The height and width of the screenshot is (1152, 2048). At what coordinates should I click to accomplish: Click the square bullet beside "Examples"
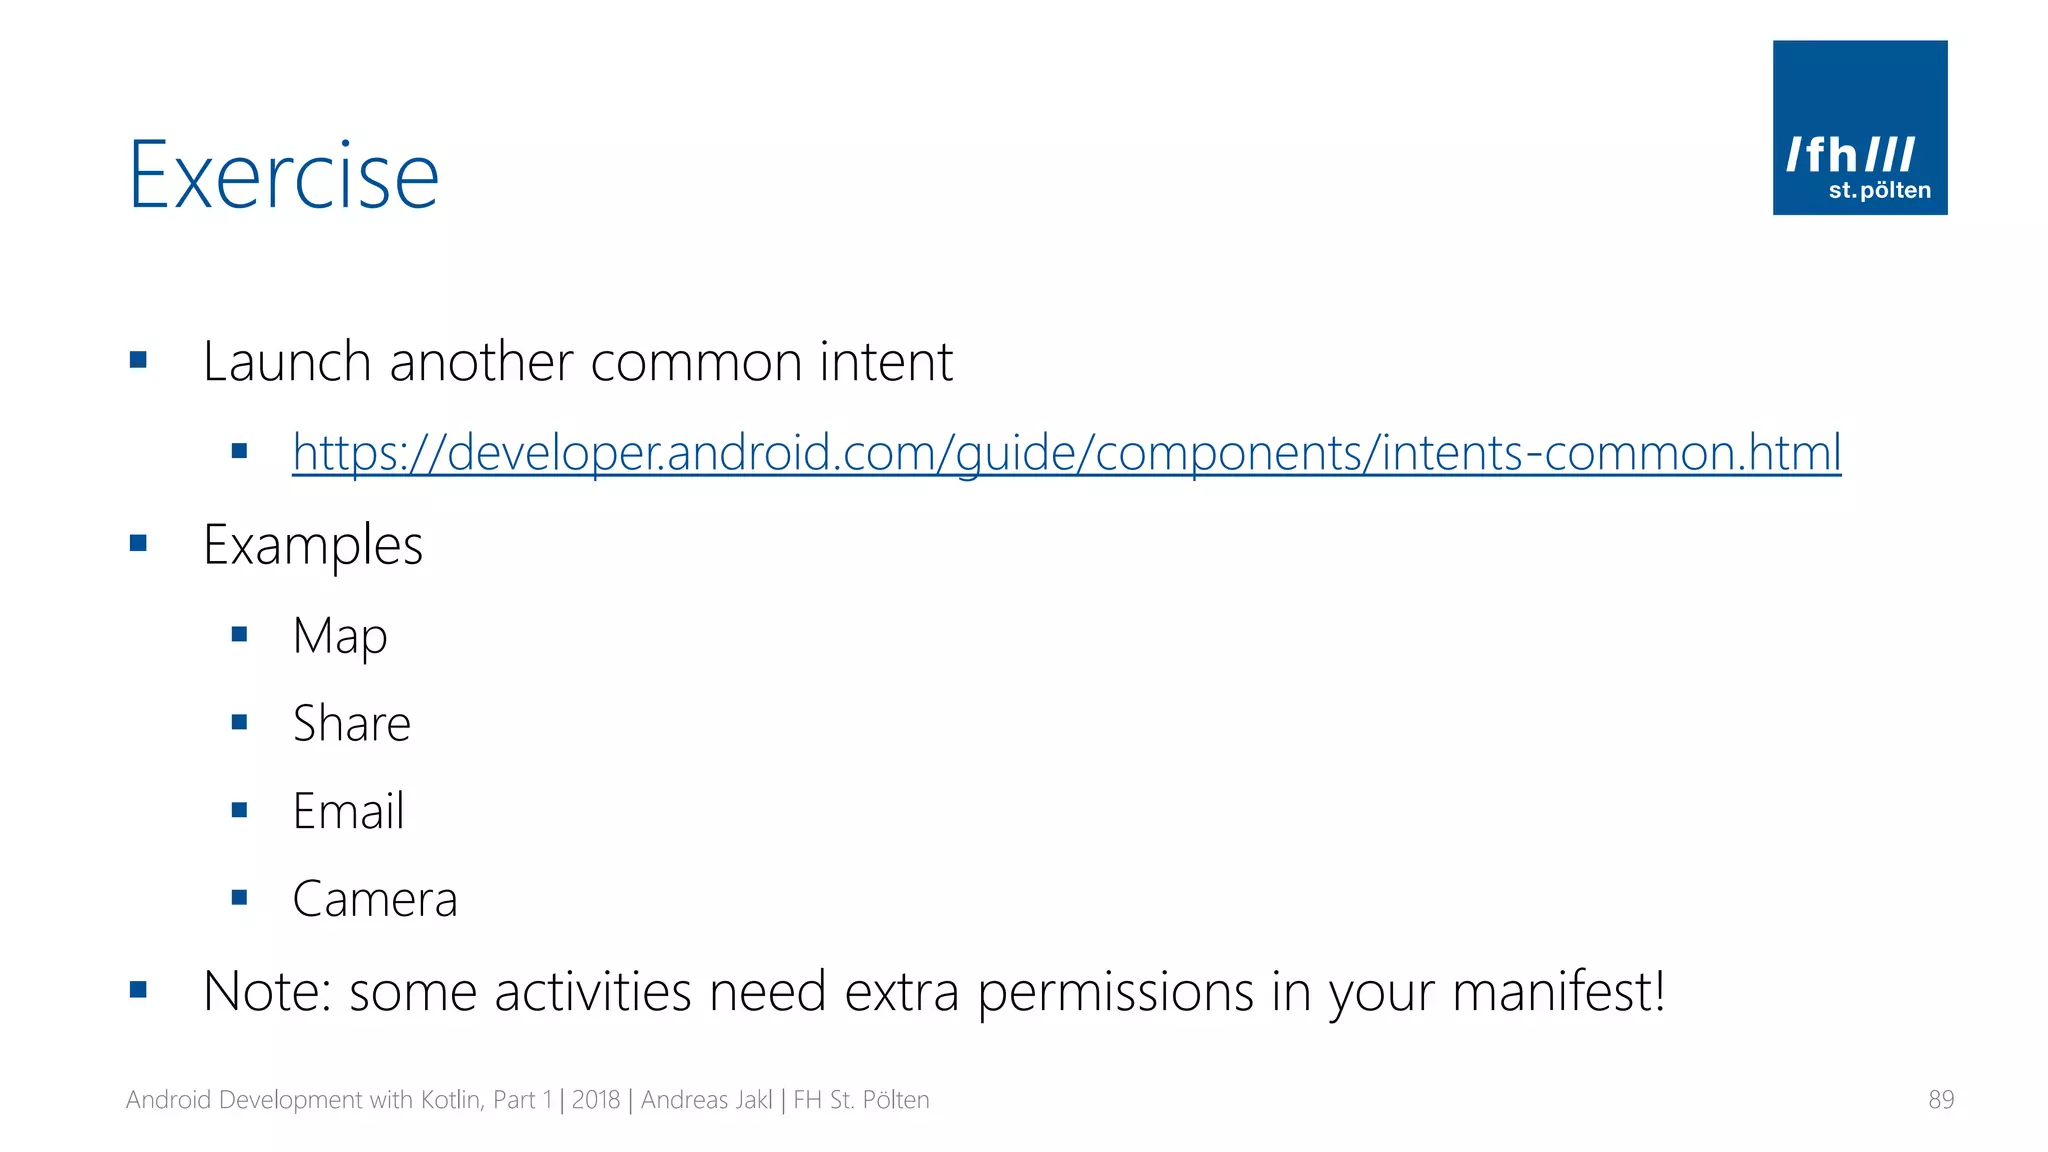(x=138, y=544)
